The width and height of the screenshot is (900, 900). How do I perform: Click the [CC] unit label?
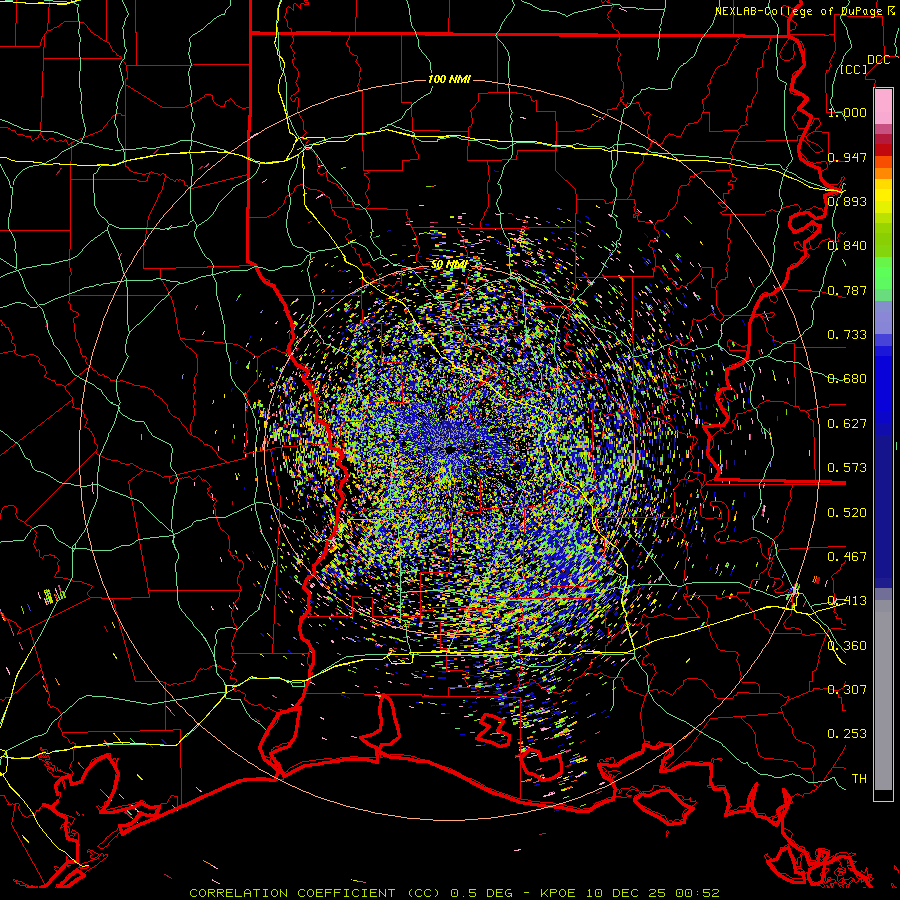click(x=854, y=69)
